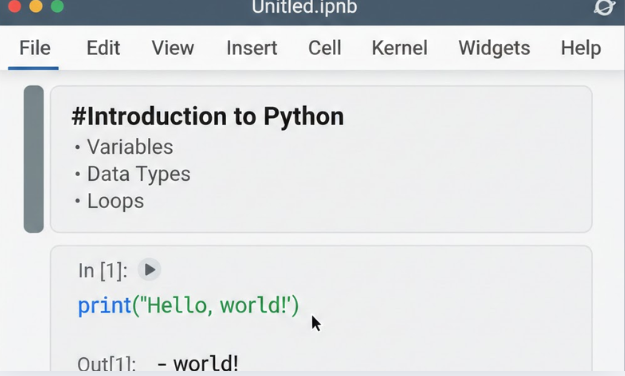Click the '- world!' output text
This screenshot has height=376, width=625.
pos(198,364)
